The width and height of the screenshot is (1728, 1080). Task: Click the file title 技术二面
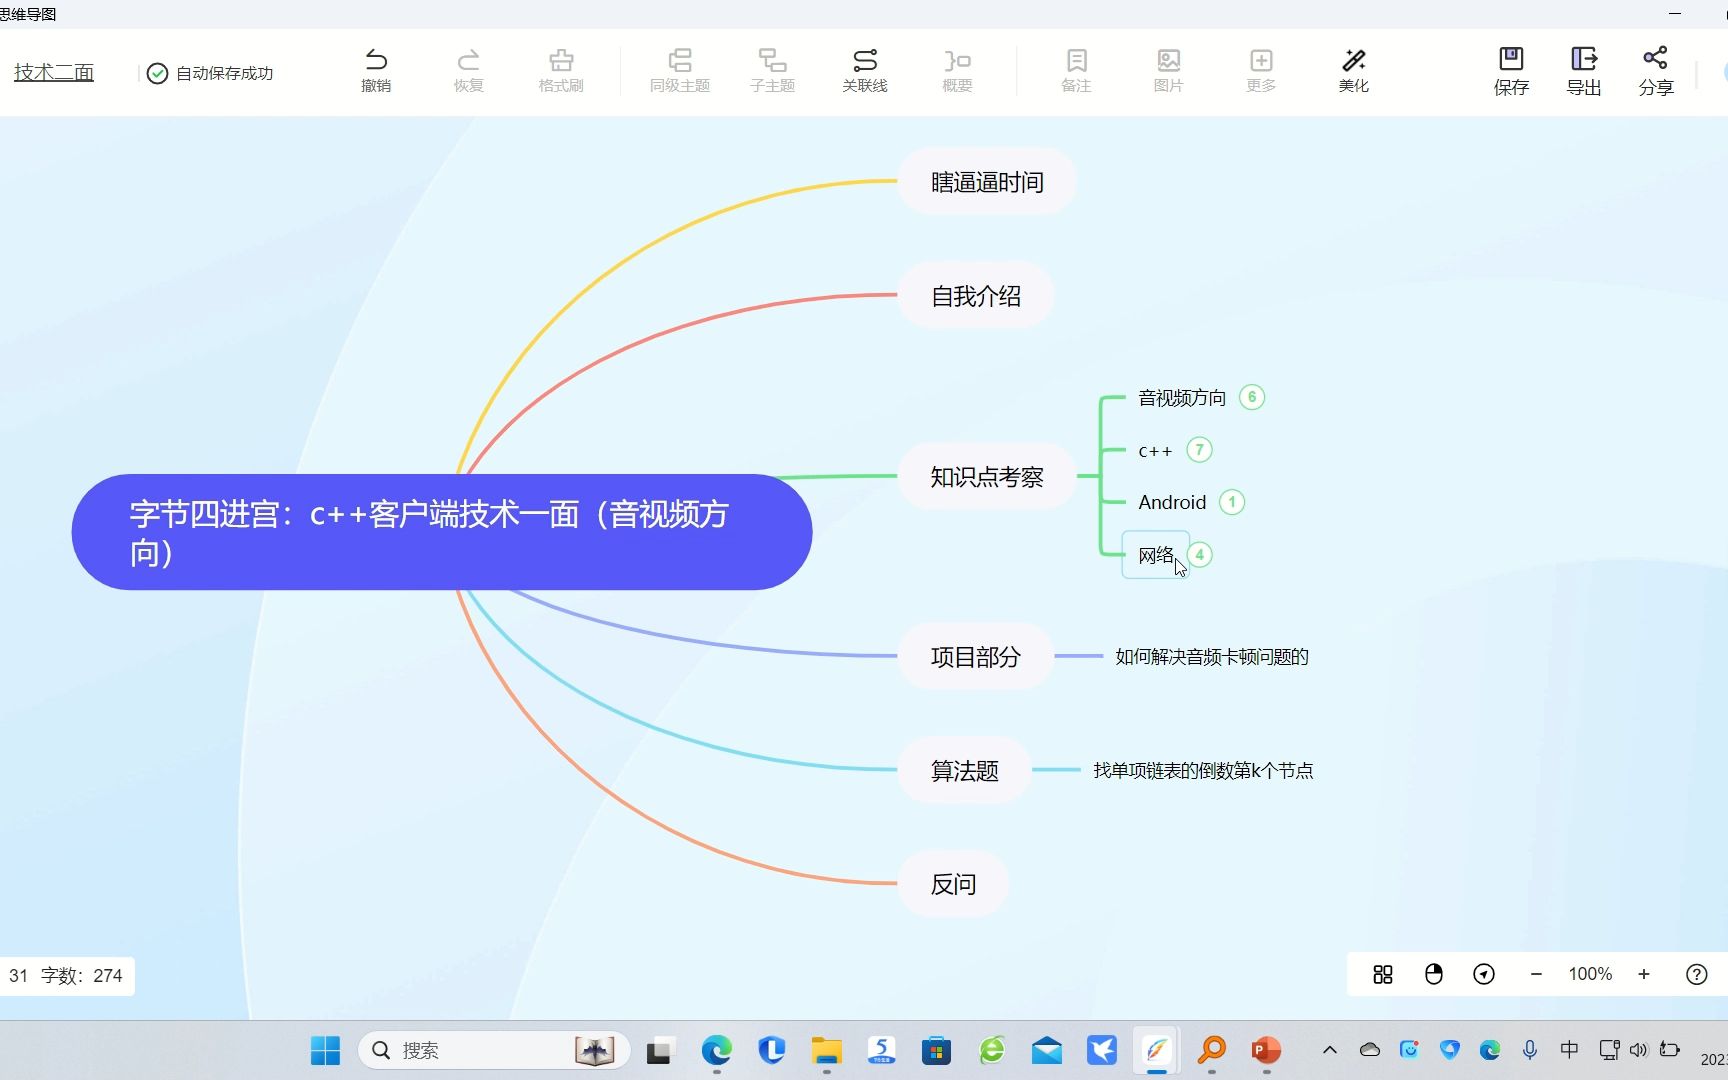point(54,72)
